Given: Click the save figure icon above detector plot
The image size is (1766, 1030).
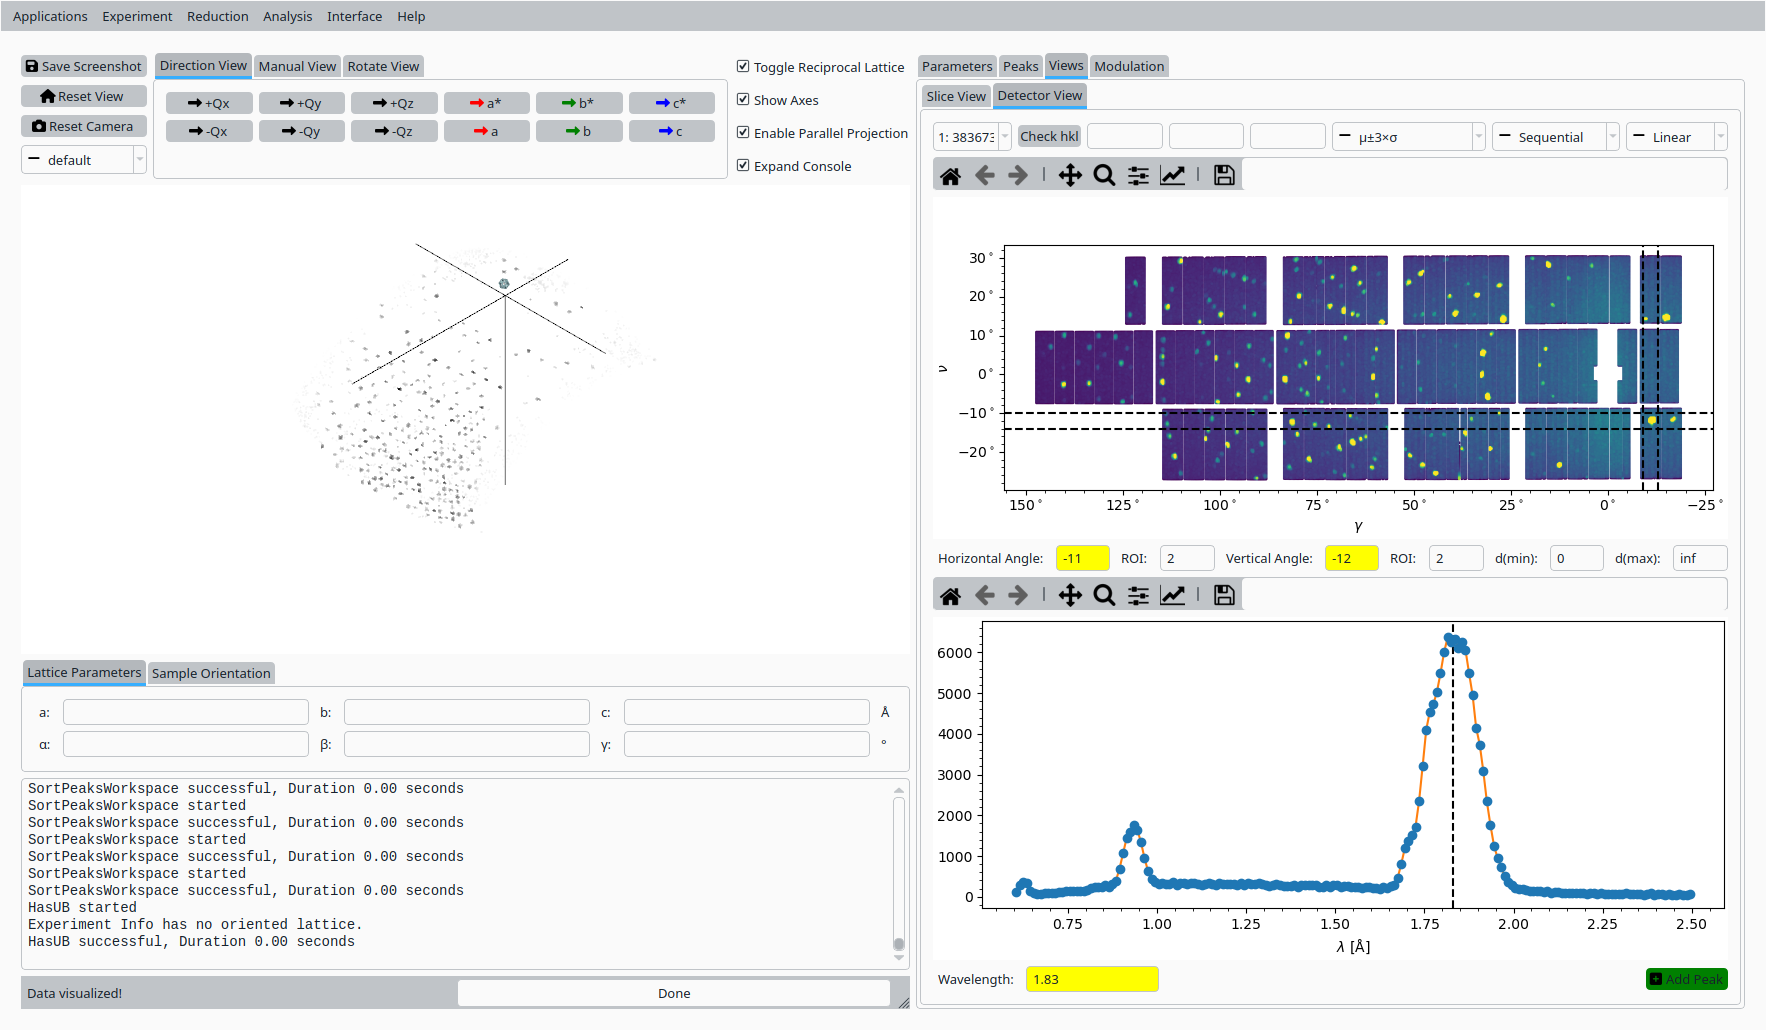Looking at the screenshot, I should (1224, 176).
